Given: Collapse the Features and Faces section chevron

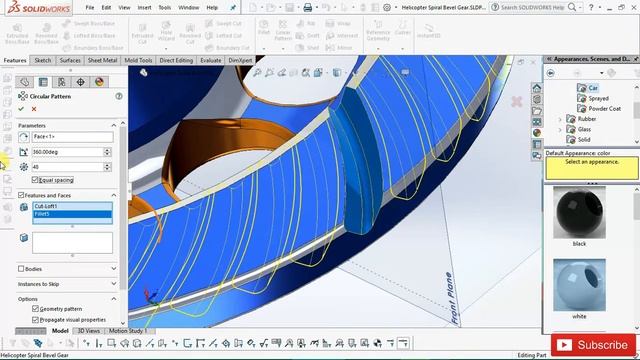Looking at the screenshot, I should click(114, 195).
